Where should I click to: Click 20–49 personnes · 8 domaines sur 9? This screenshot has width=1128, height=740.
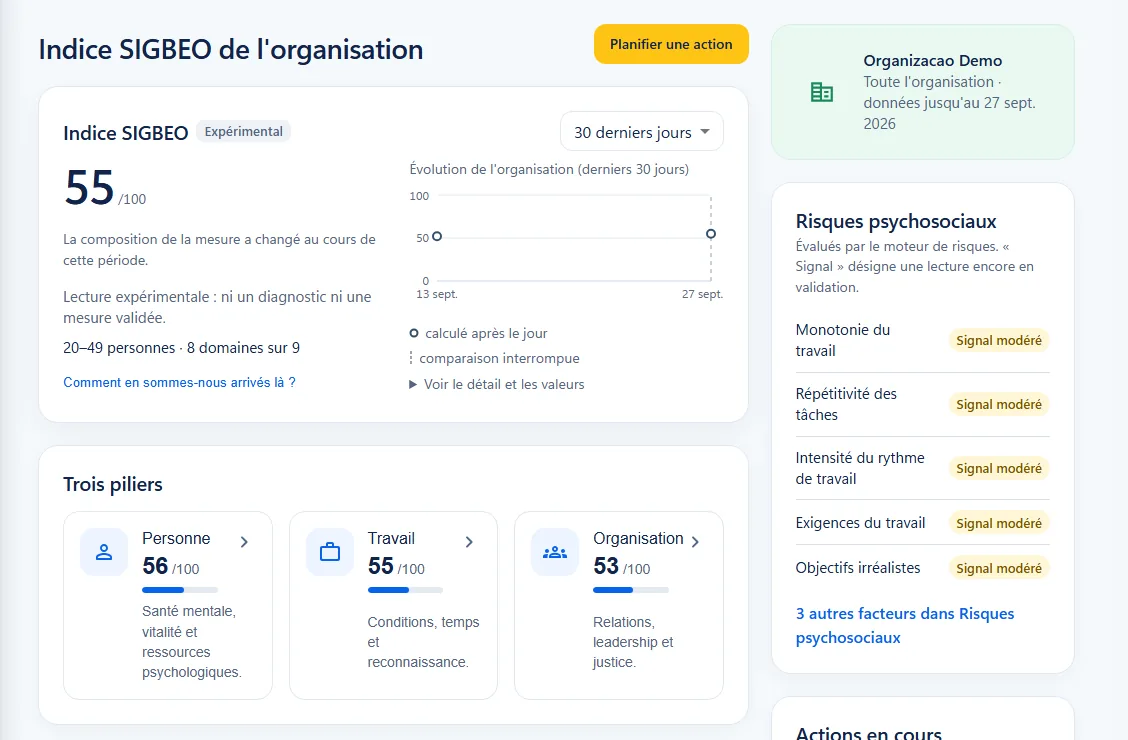click(x=181, y=348)
